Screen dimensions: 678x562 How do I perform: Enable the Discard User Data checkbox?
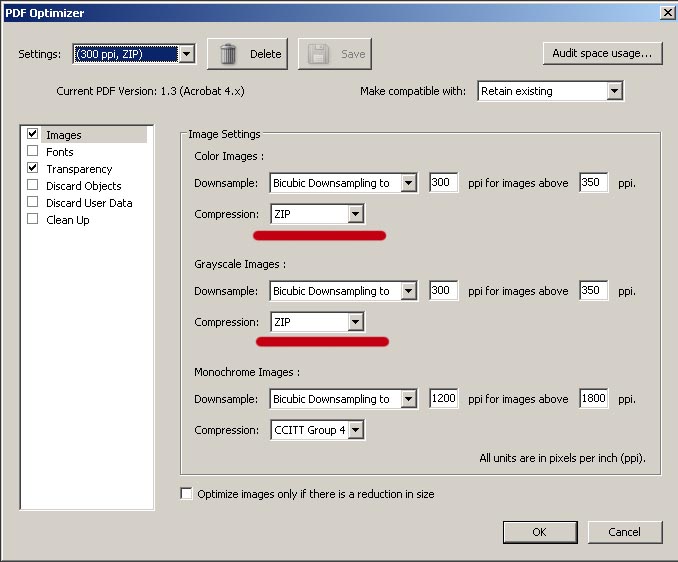(32, 202)
